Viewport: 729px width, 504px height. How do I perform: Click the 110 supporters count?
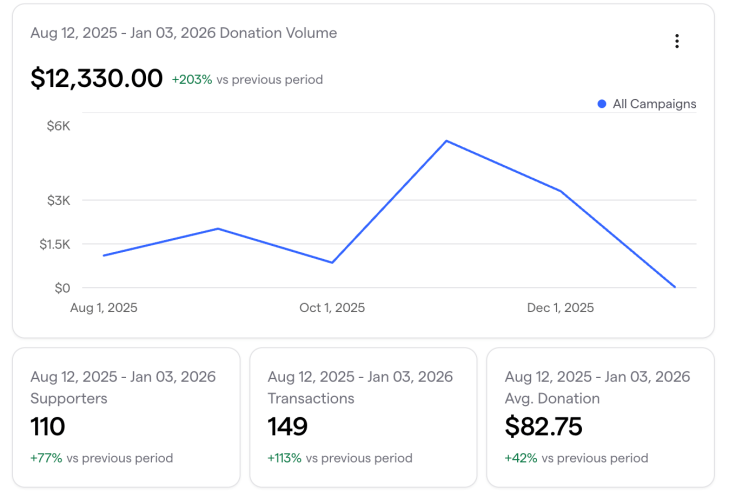(48, 427)
